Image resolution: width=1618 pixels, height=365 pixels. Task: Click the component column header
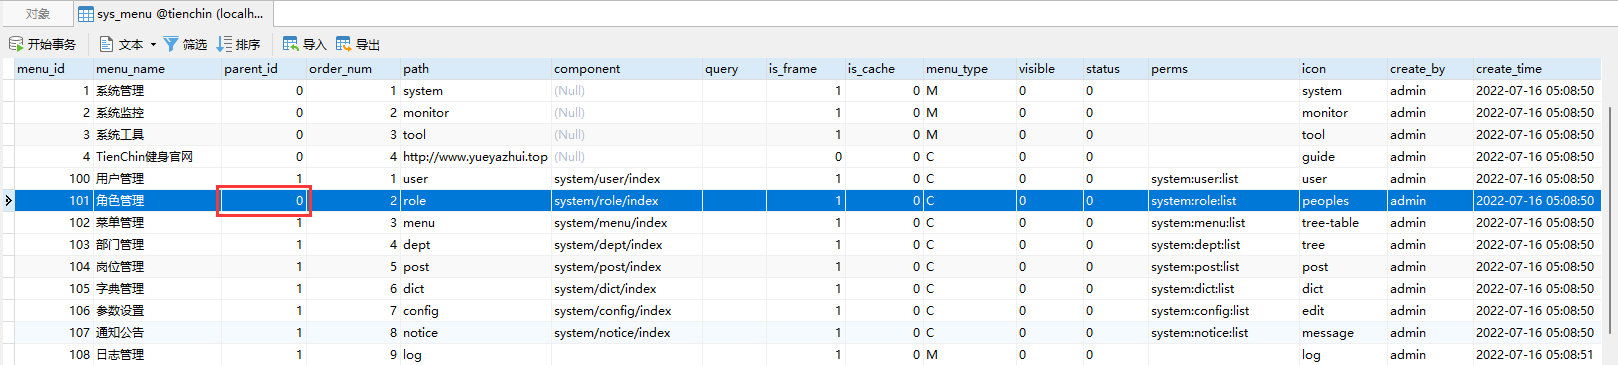pos(627,69)
